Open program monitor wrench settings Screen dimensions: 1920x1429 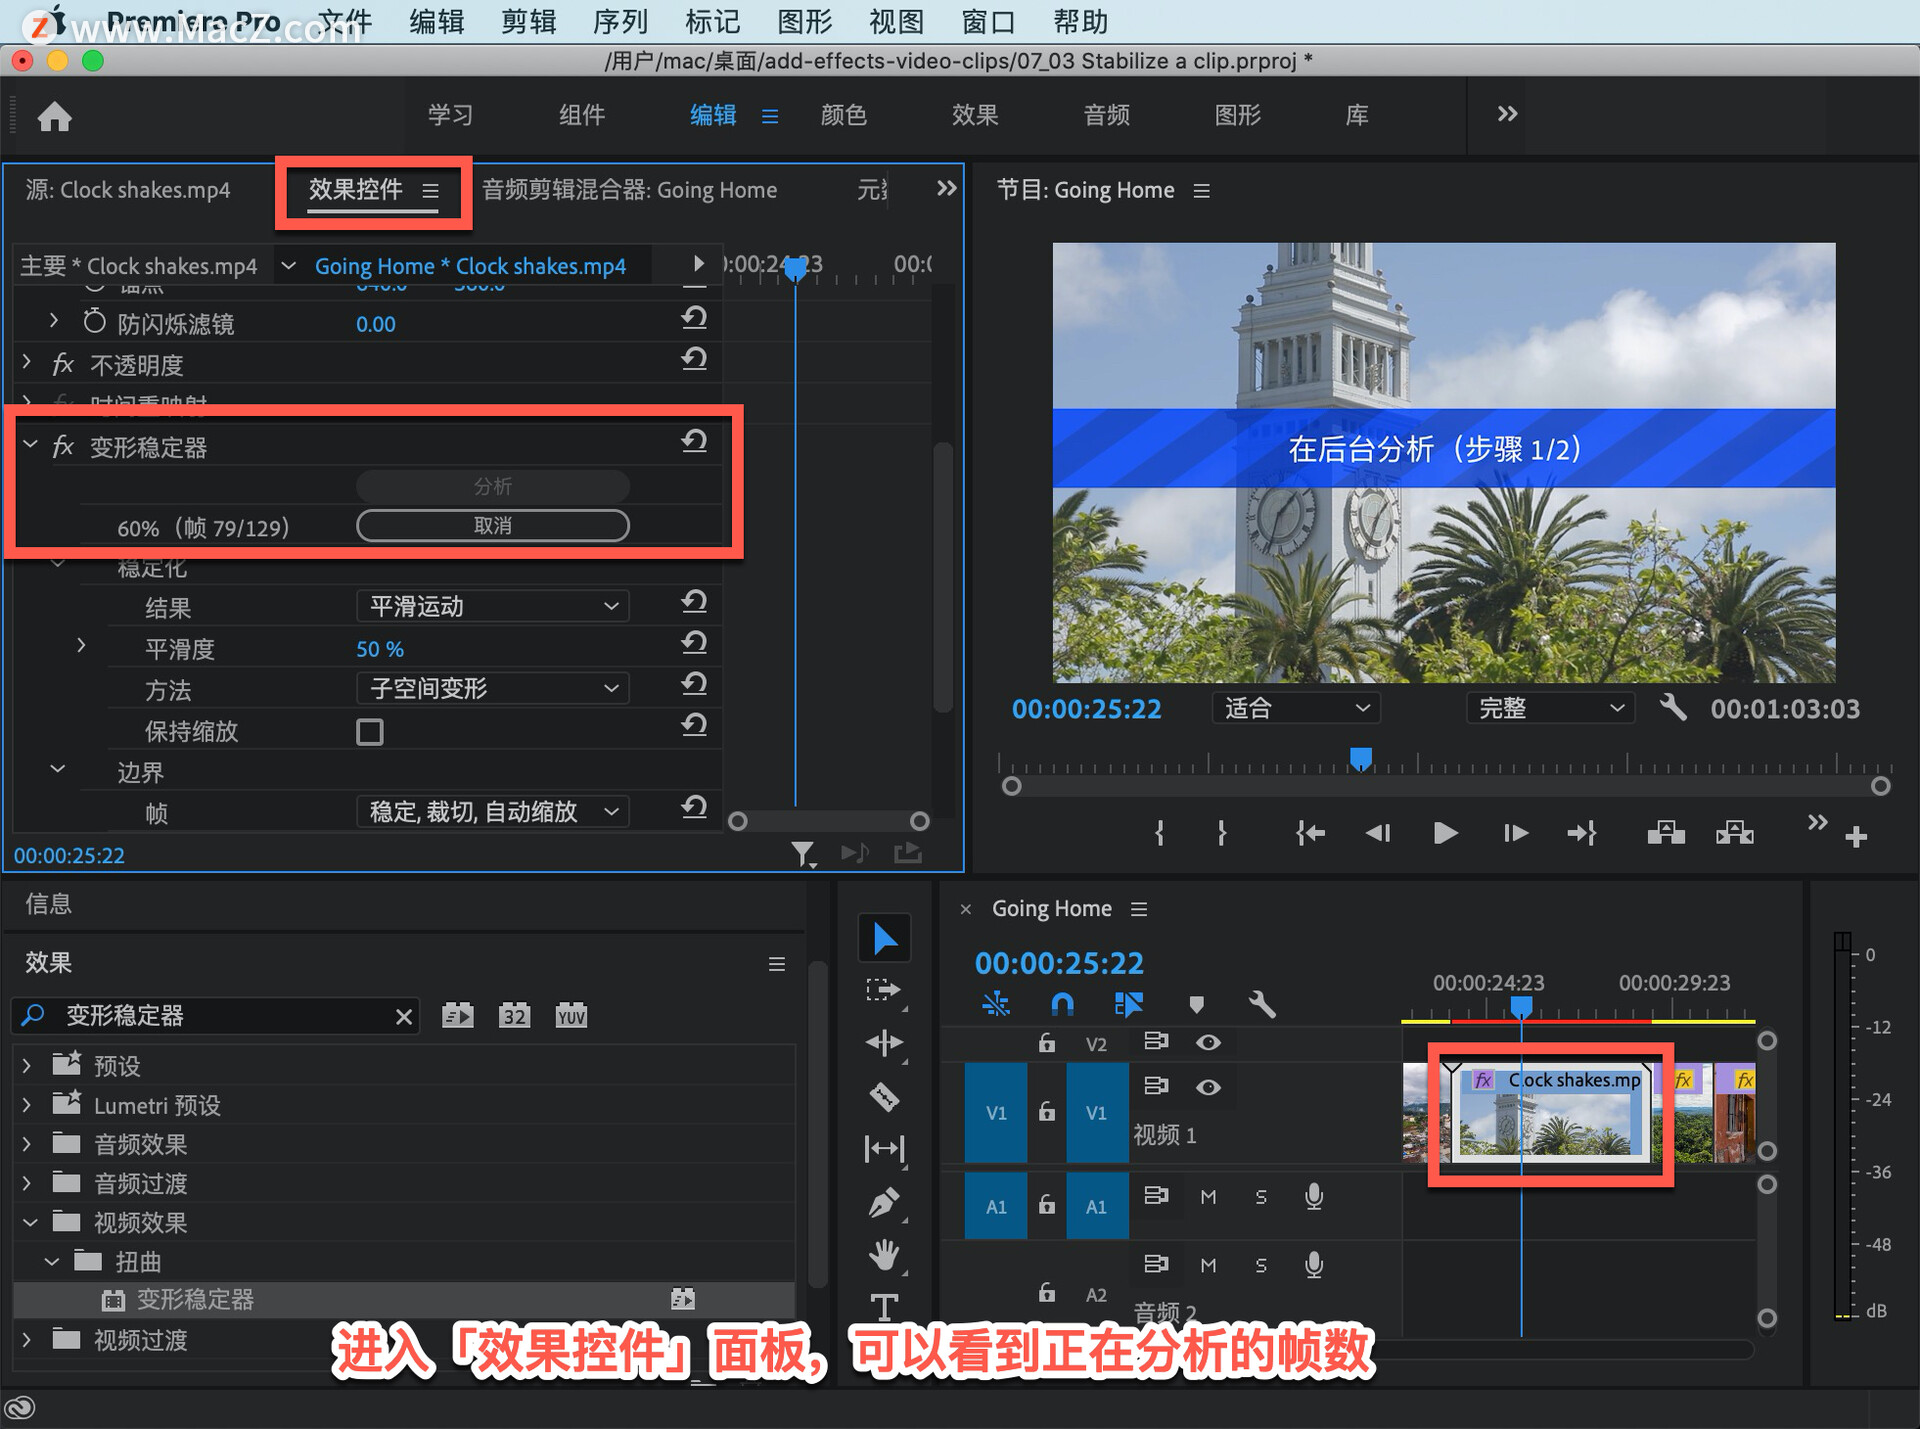[x=1673, y=708]
